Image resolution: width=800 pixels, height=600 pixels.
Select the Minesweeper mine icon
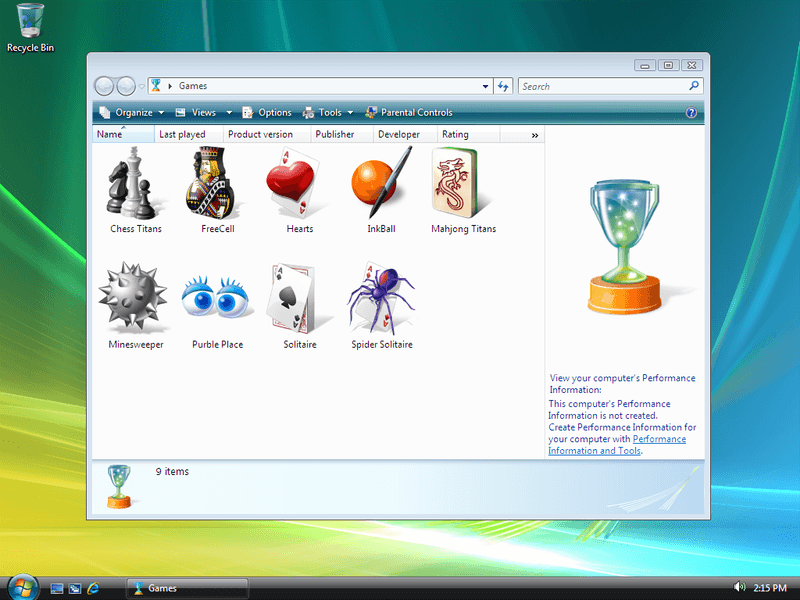tap(133, 296)
